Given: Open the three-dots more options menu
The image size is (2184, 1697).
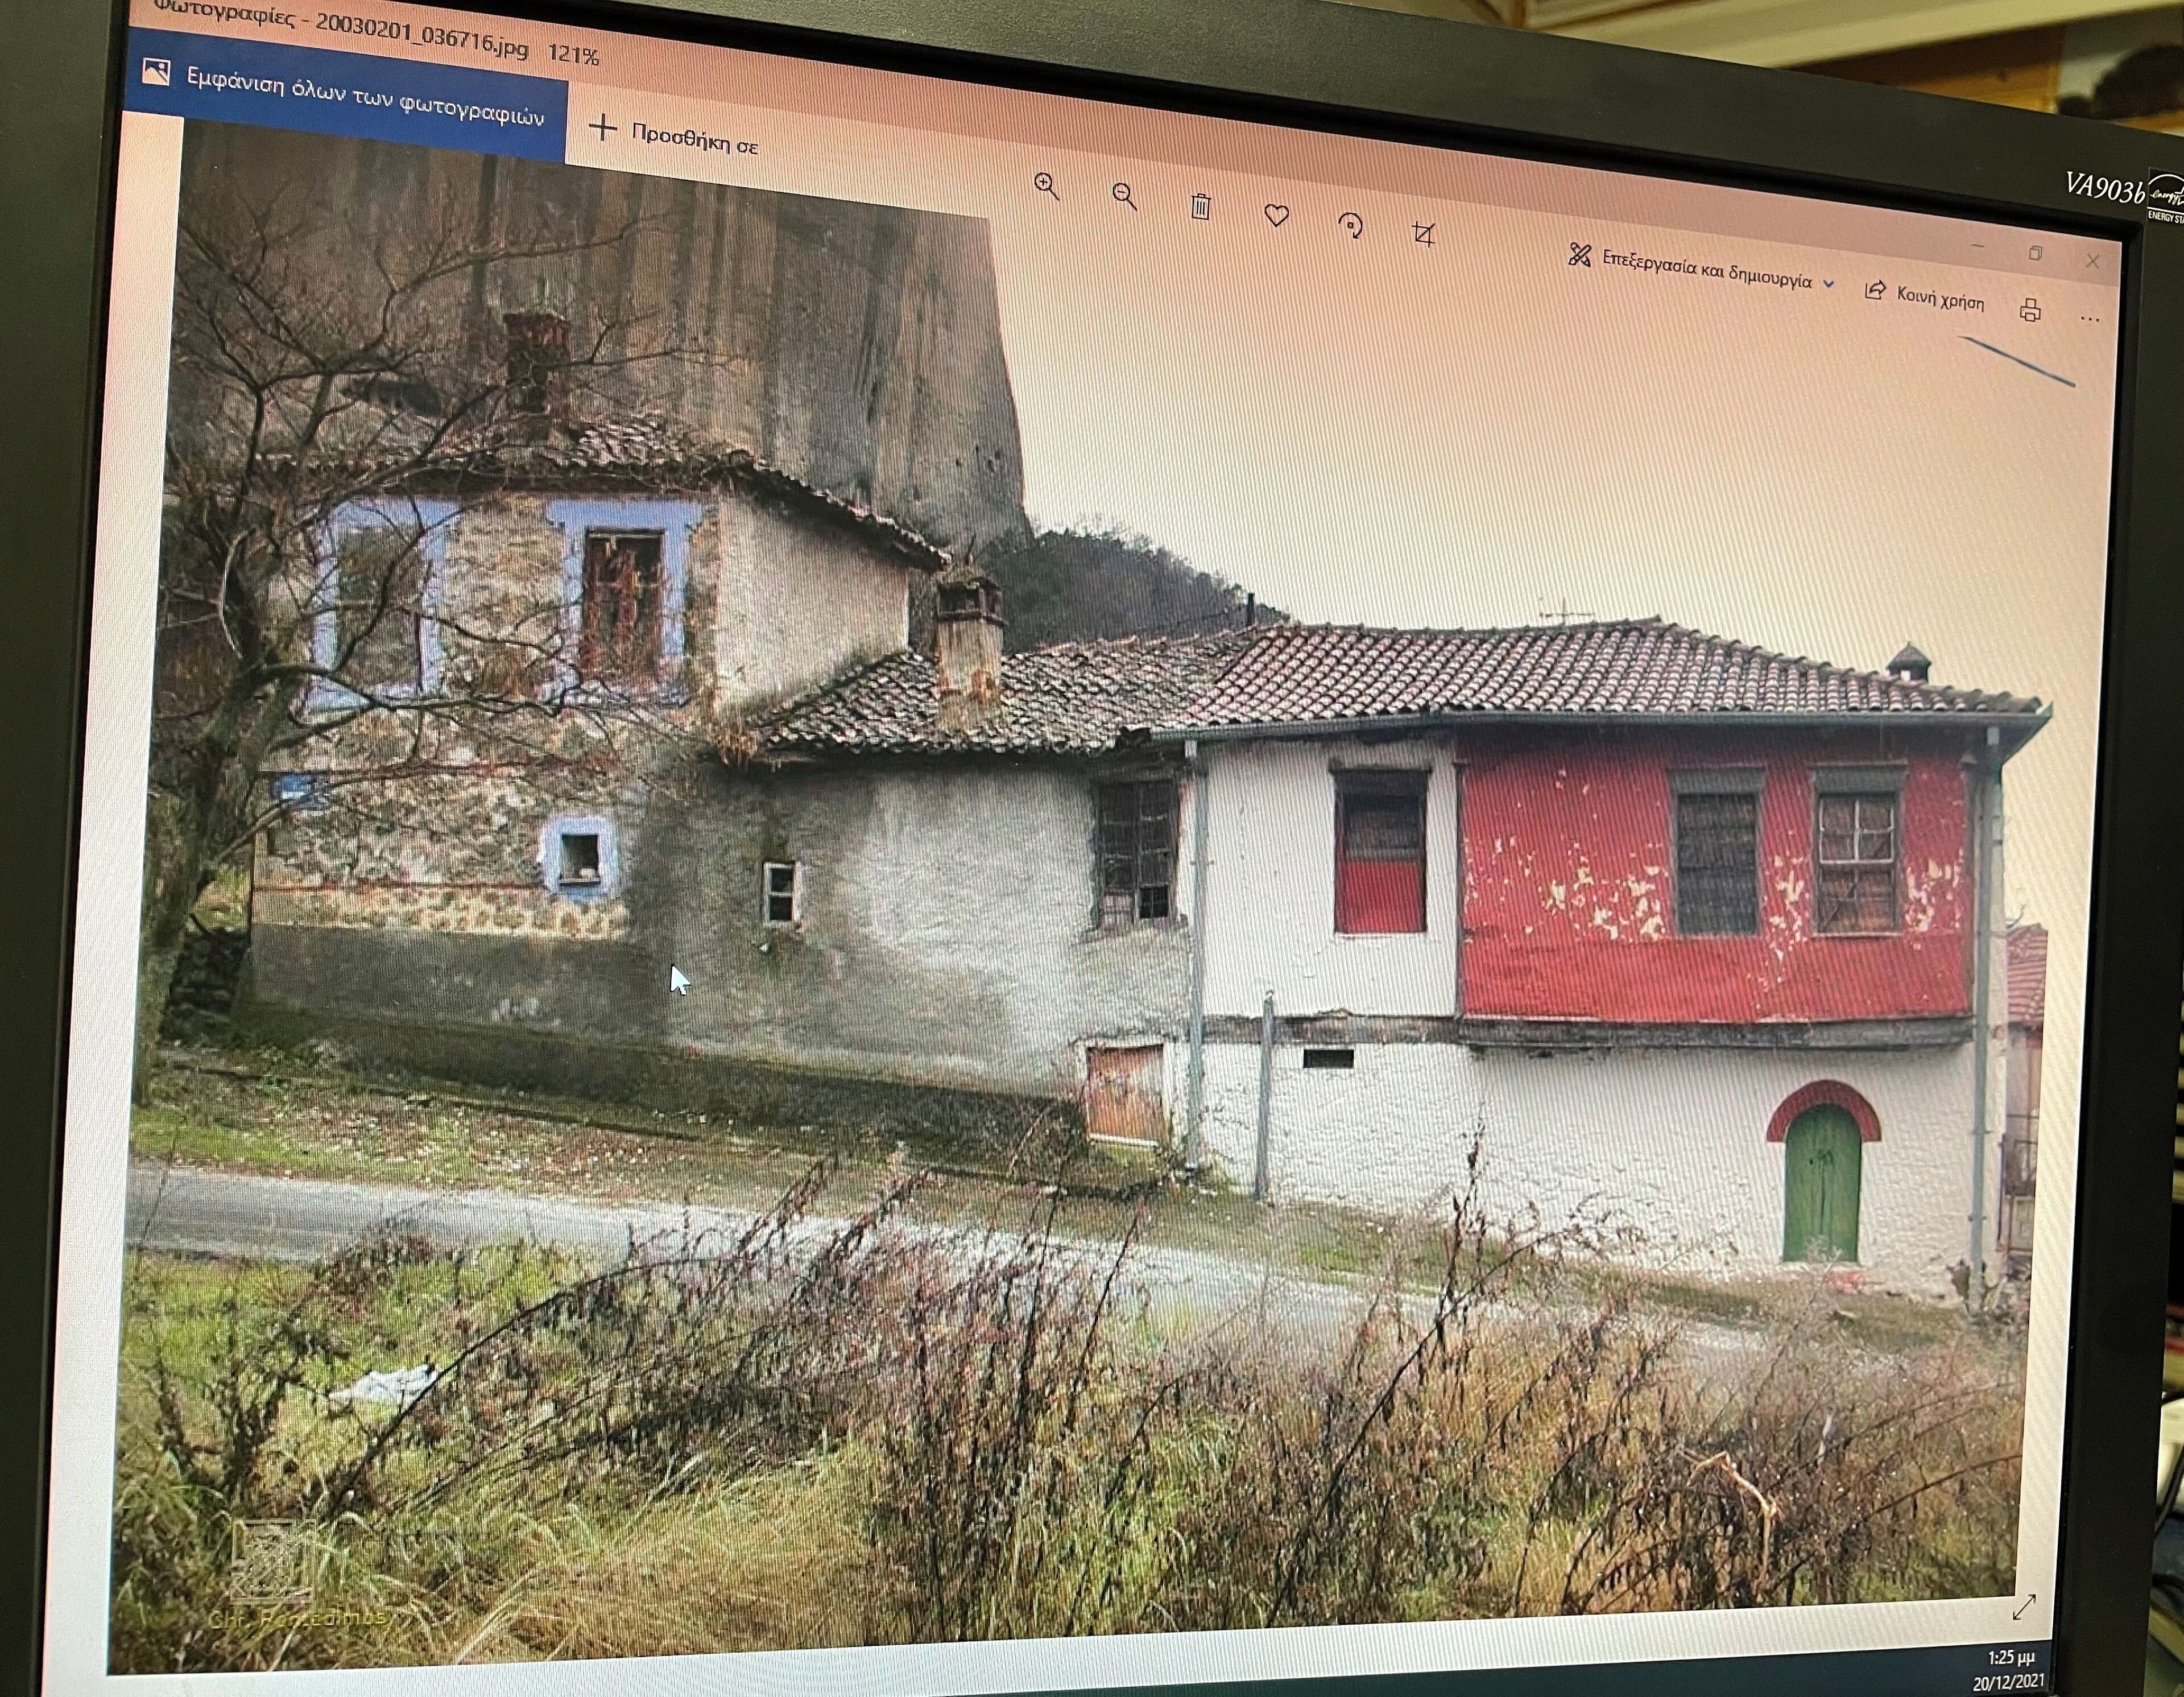Looking at the screenshot, I should click(2089, 319).
